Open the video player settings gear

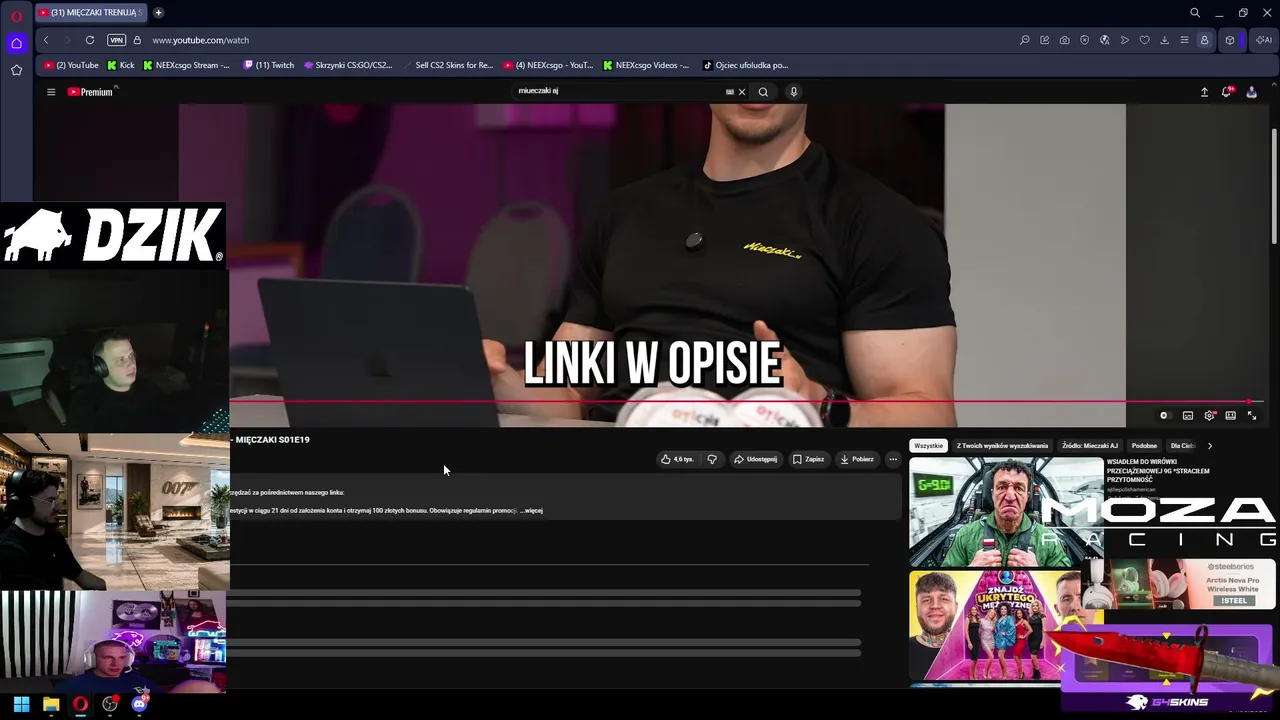click(1209, 415)
